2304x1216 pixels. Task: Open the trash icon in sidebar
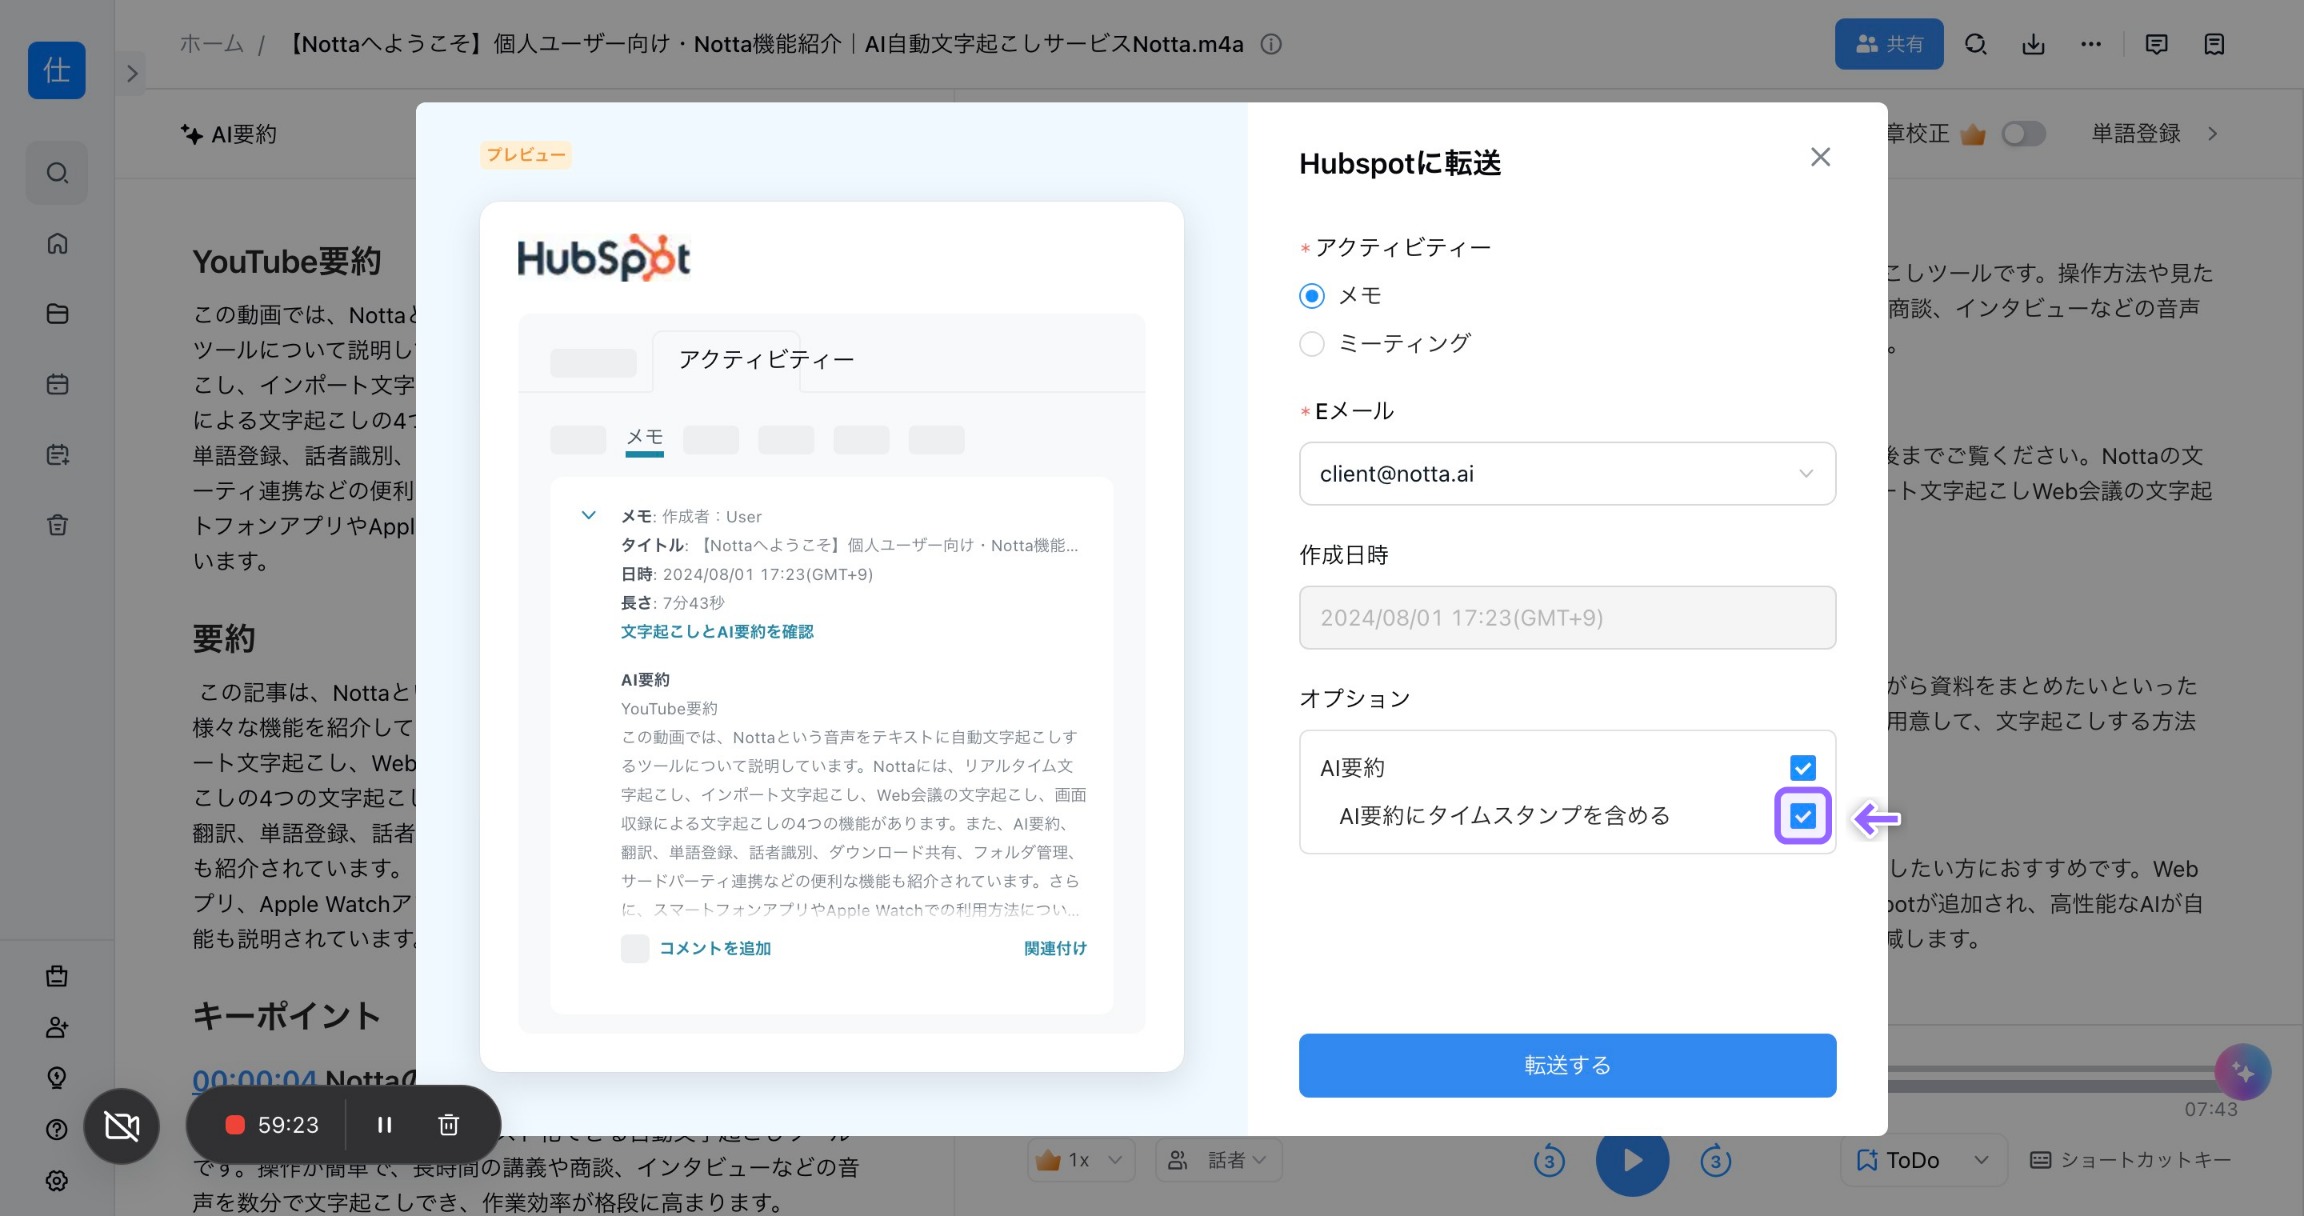coord(57,525)
